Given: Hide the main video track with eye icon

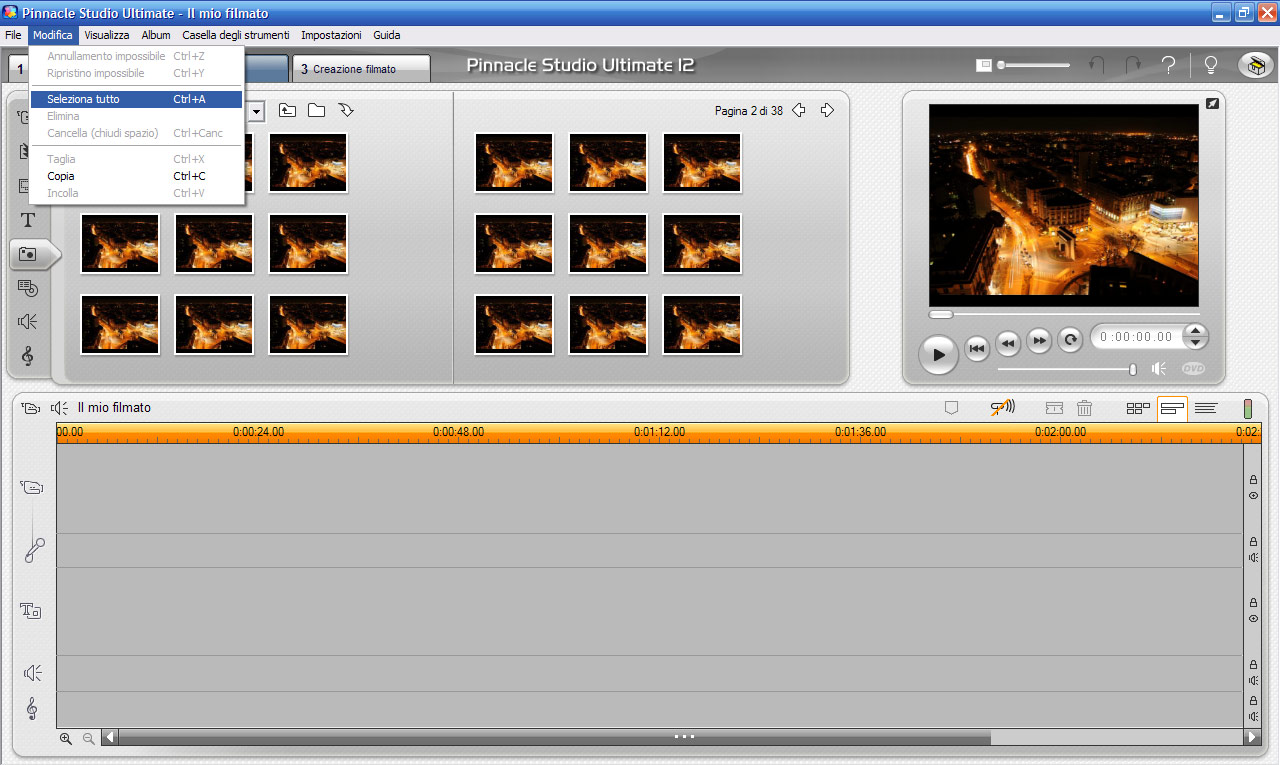Looking at the screenshot, I should (x=1253, y=496).
